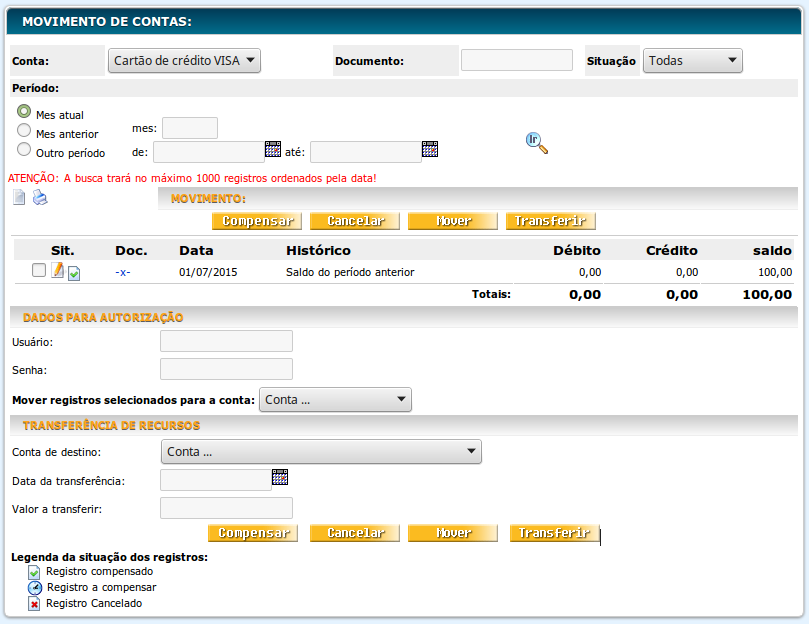Click the printer icon
Screen dimensions: 809x624
40,197
